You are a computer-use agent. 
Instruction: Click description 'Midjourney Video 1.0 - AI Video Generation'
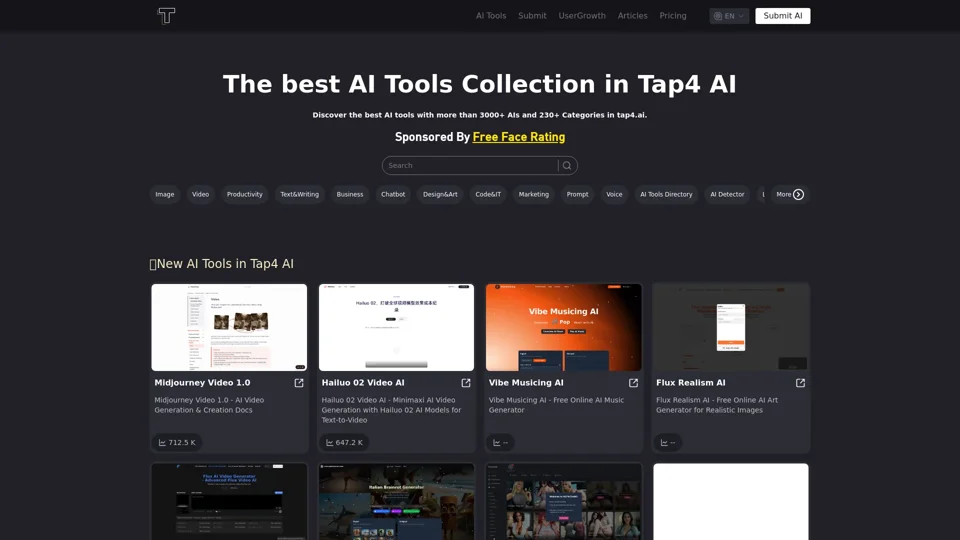pos(209,405)
